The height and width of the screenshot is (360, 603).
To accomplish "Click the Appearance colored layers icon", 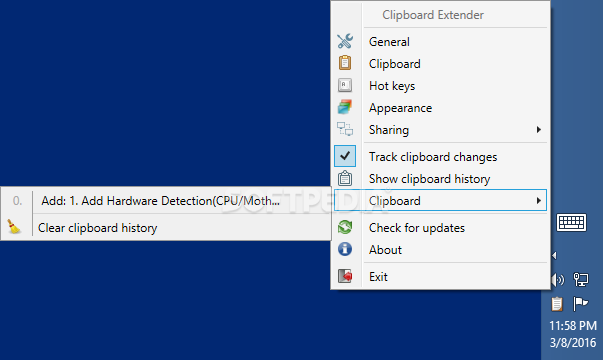I will [345, 107].
